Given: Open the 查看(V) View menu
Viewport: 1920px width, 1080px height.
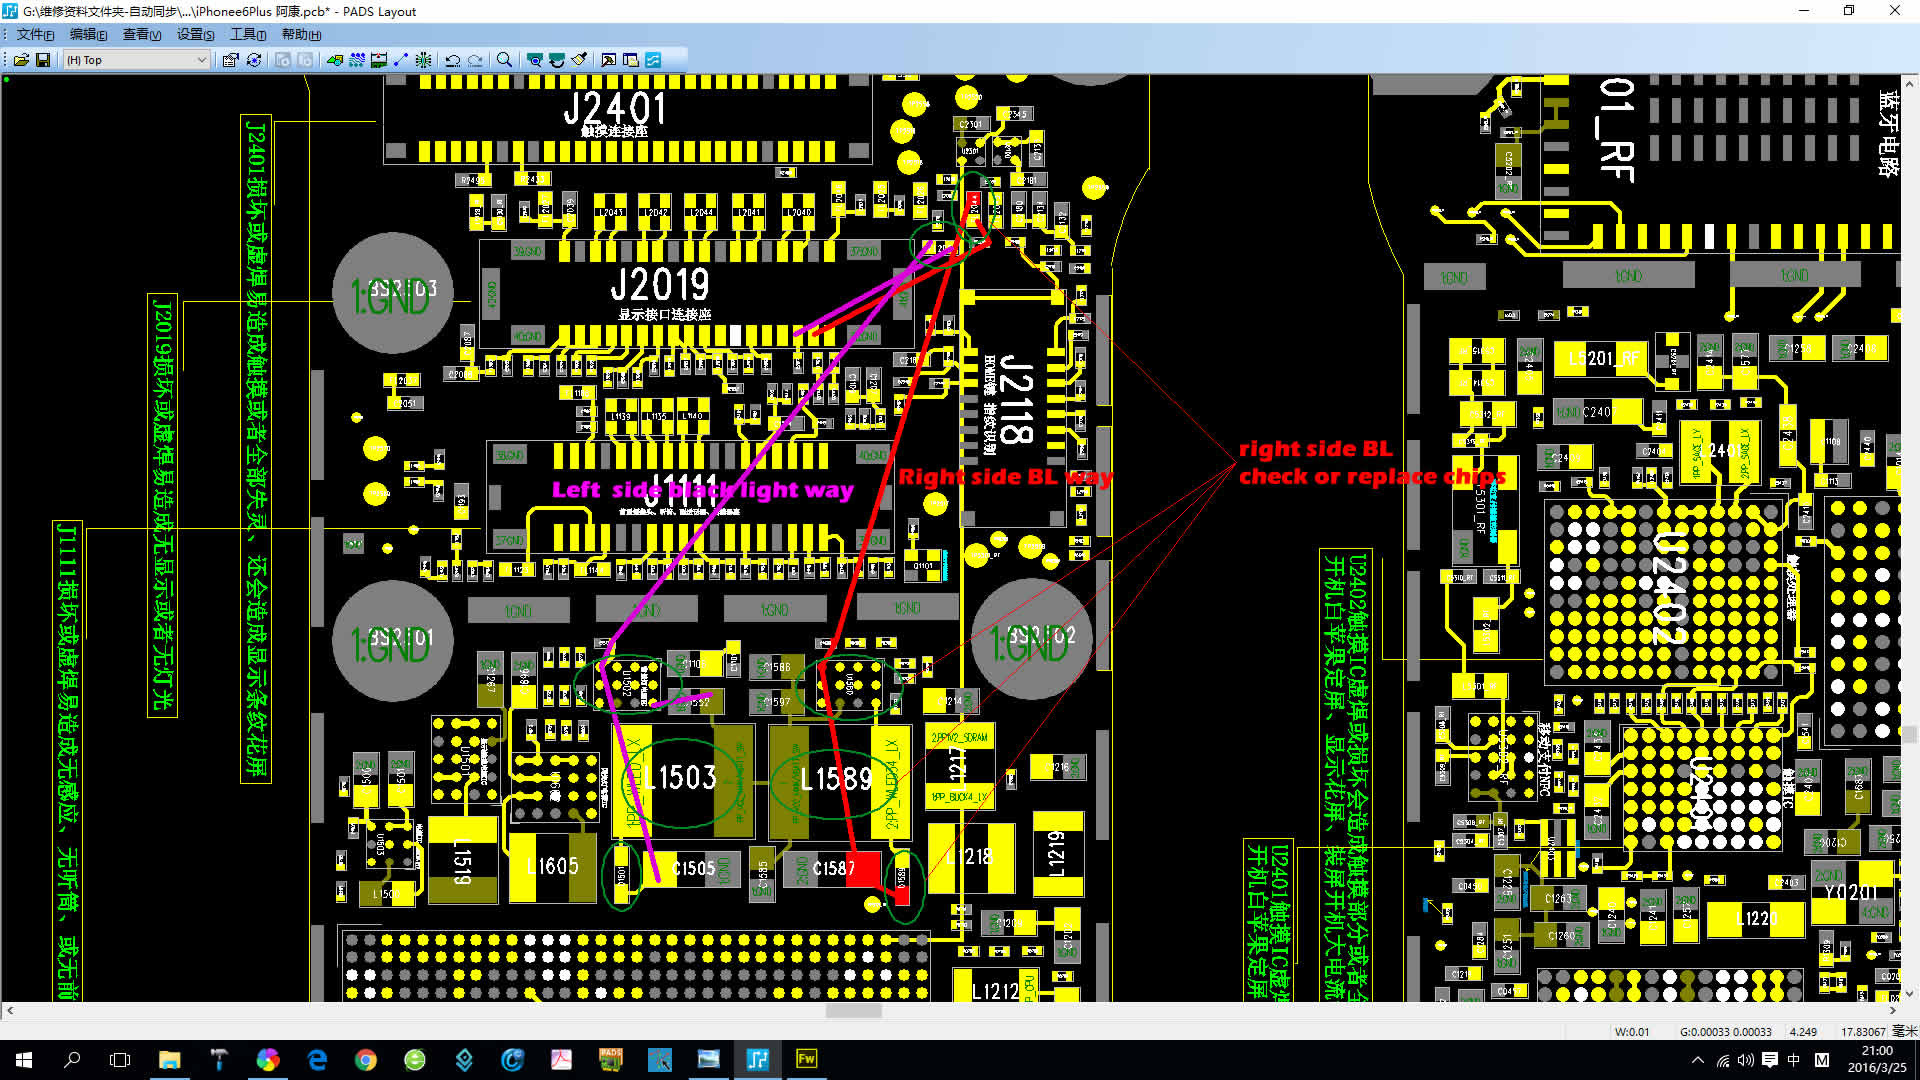Looking at the screenshot, I should [141, 34].
